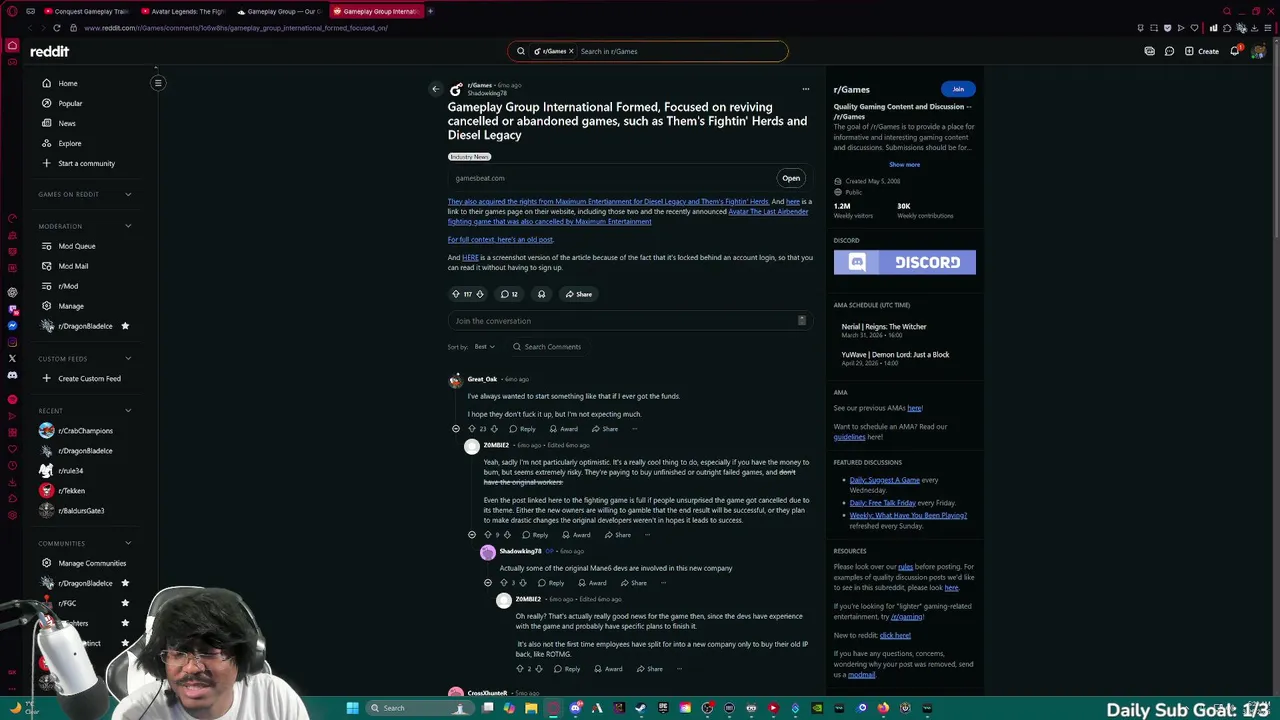Open Discord in Opera sidebar

coord(12,375)
